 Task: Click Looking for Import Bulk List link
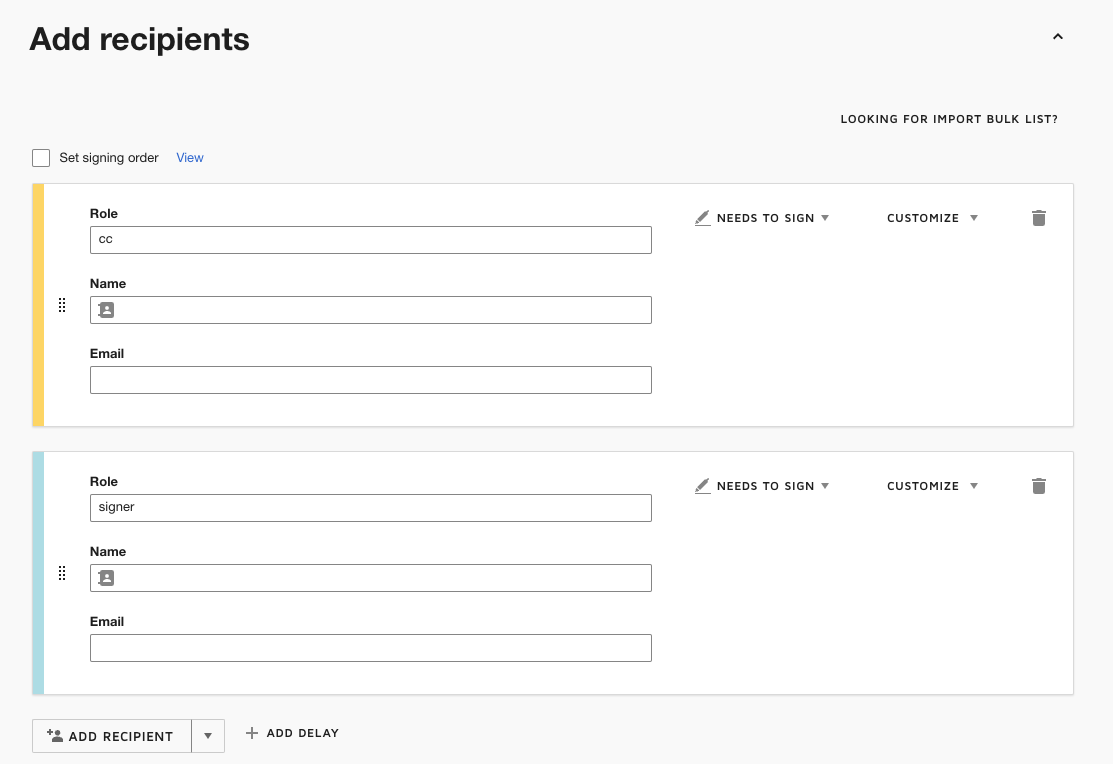(948, 119)
